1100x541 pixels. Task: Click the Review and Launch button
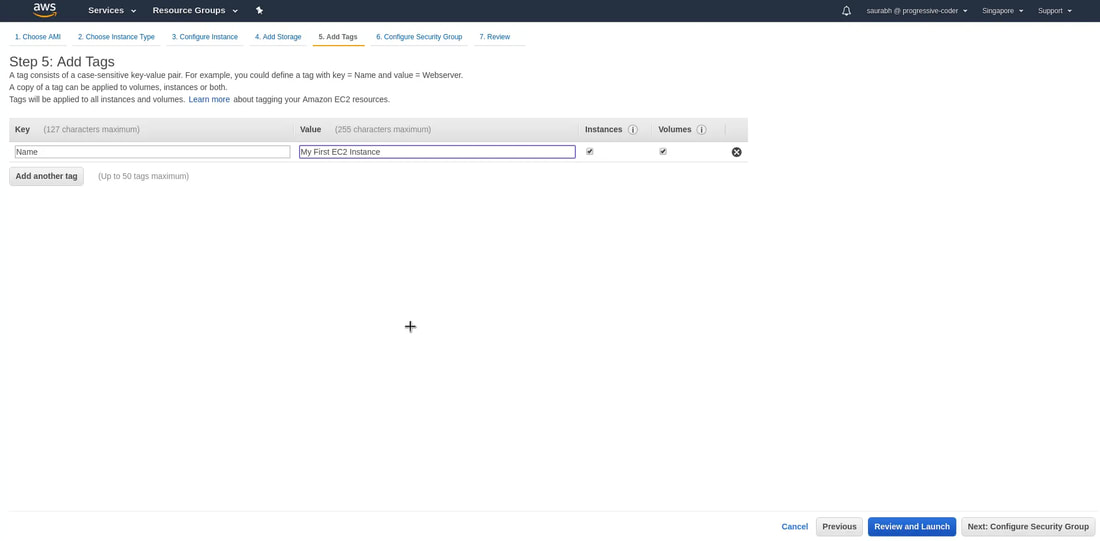pyautogui.click(x=911, y=527)
